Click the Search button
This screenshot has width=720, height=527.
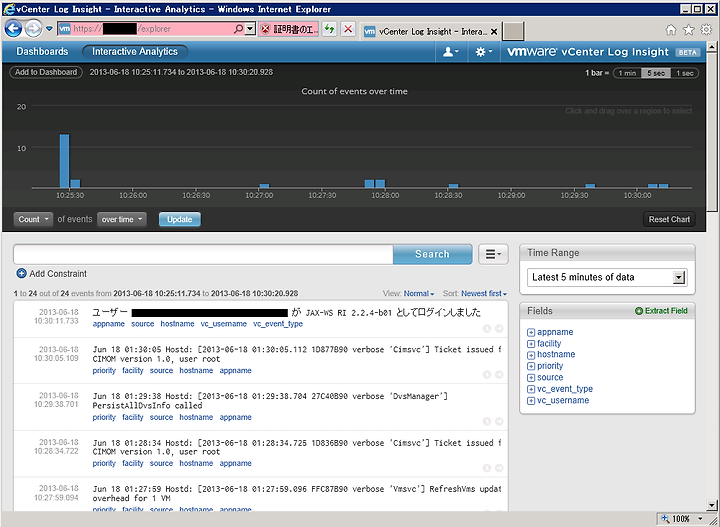click(x=433, y=254)
